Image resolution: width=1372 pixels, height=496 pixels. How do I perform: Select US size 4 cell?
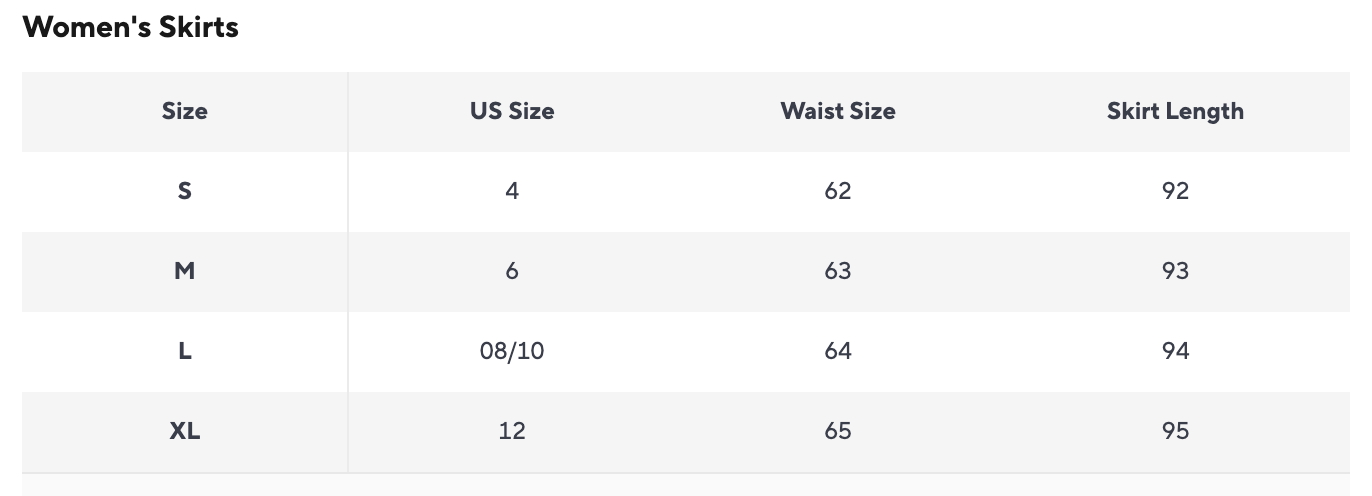coord(512,191)
